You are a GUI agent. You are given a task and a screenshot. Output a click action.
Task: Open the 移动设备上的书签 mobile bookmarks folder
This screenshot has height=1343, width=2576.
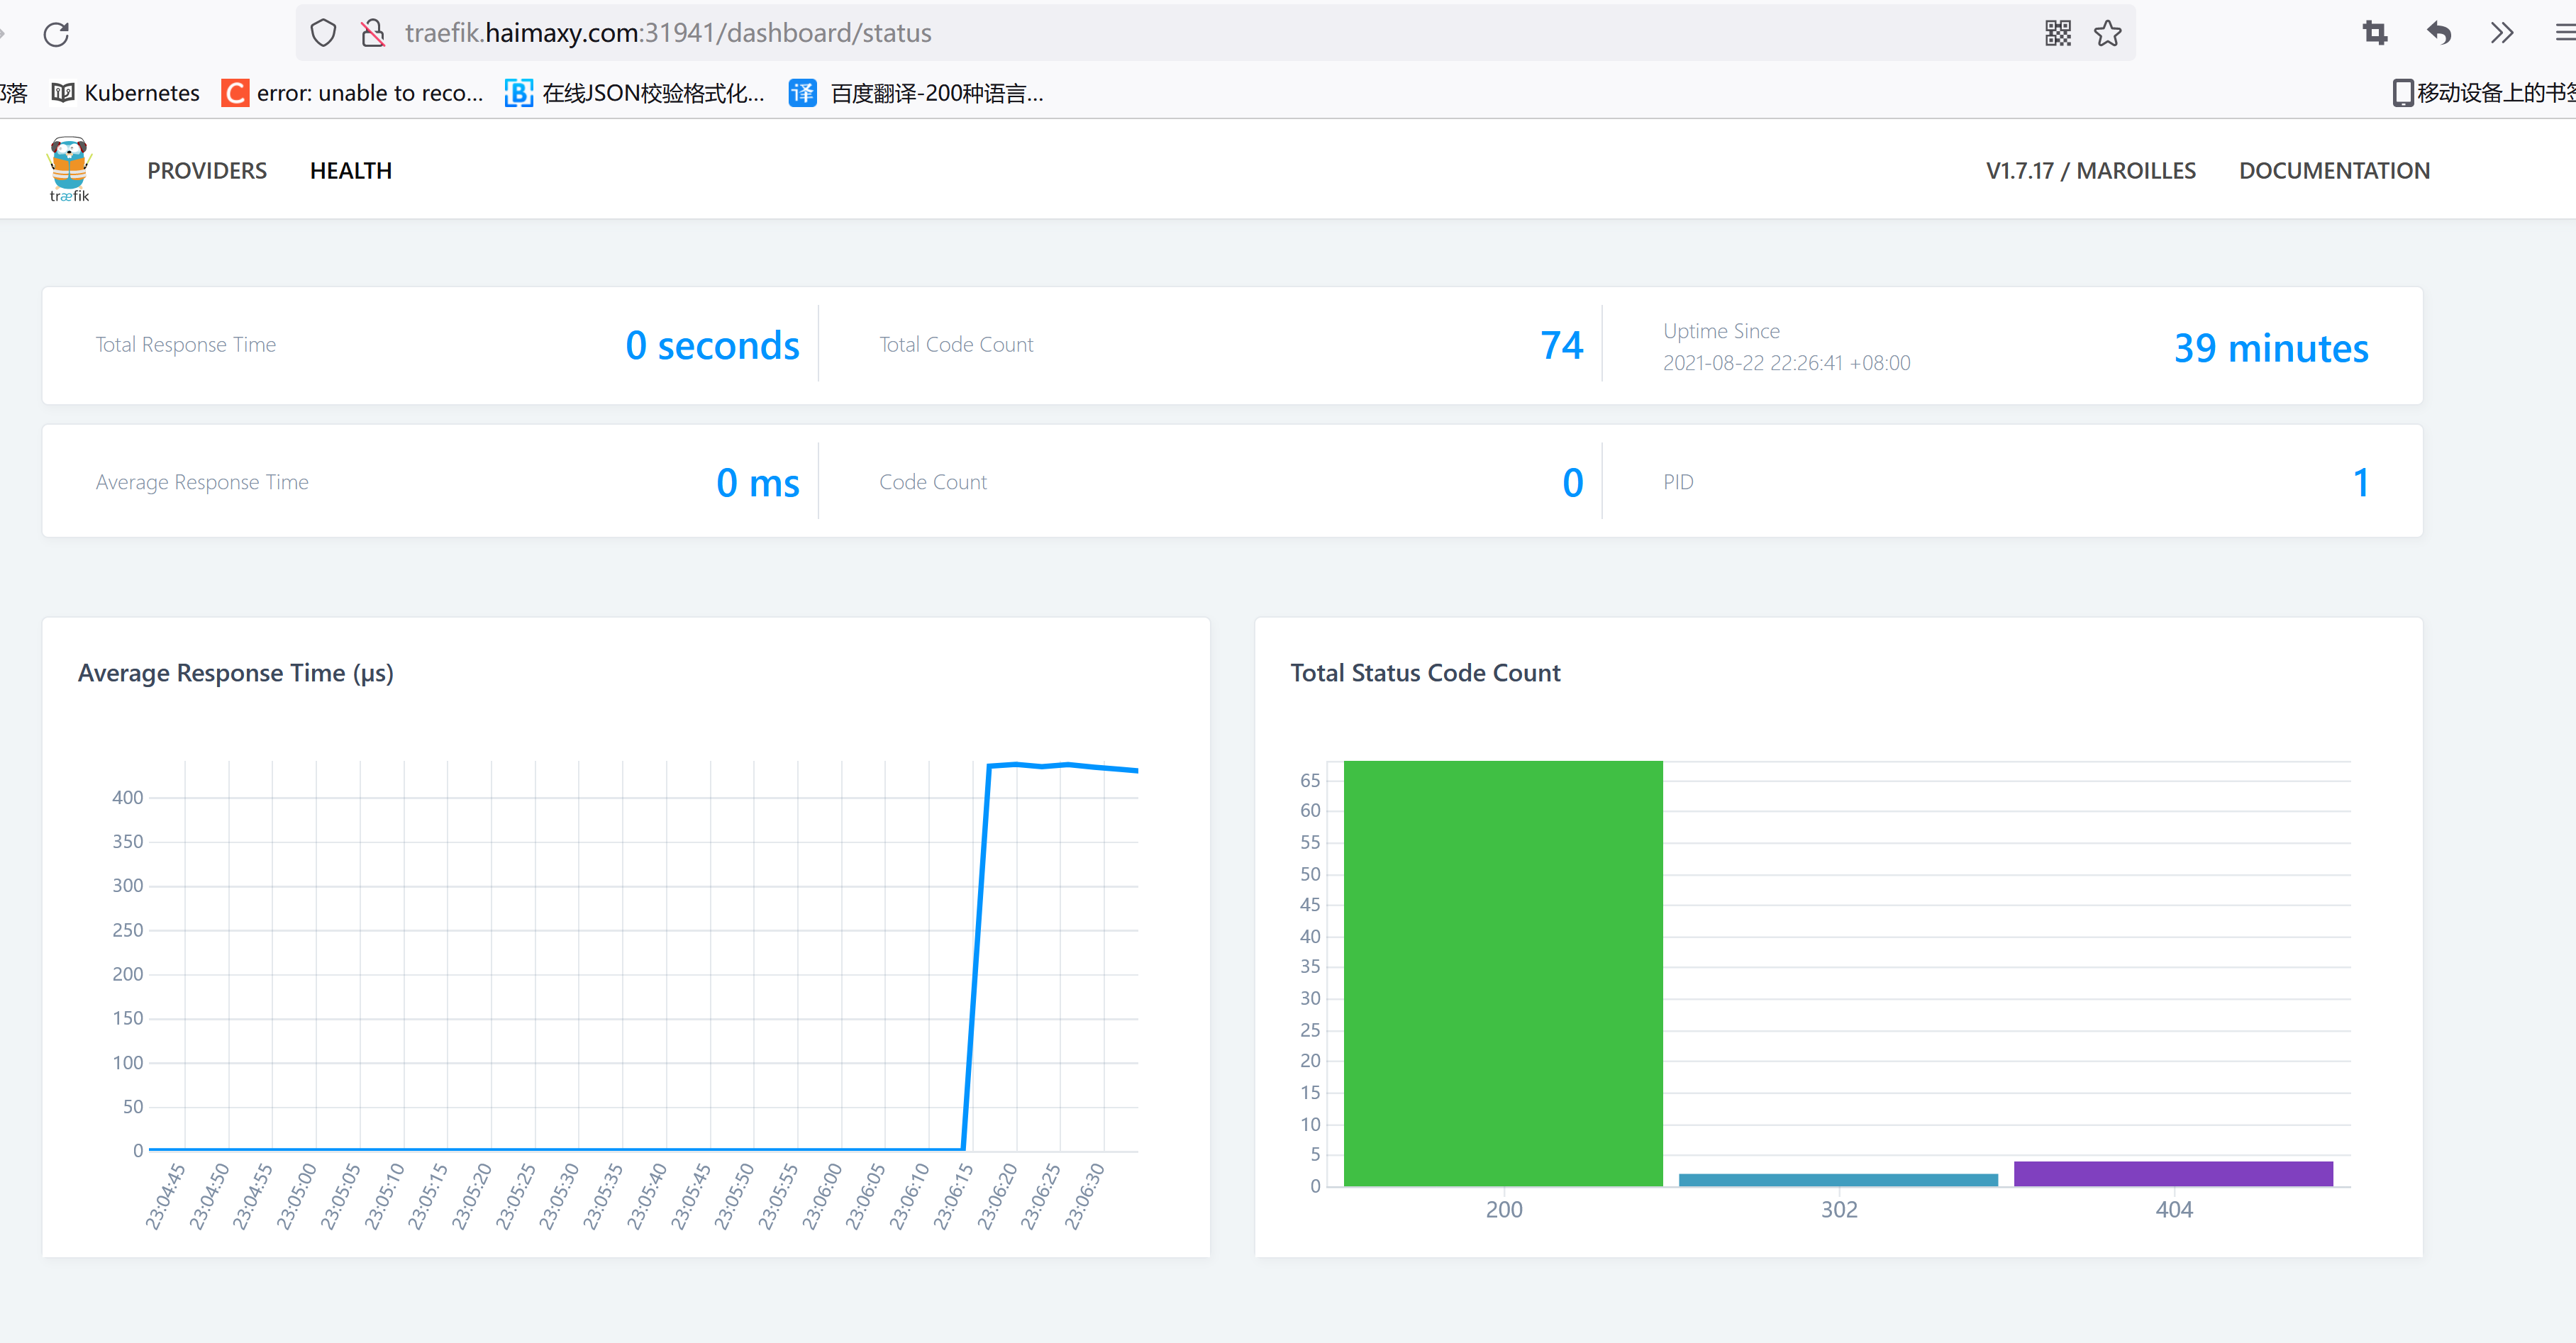2484,93
